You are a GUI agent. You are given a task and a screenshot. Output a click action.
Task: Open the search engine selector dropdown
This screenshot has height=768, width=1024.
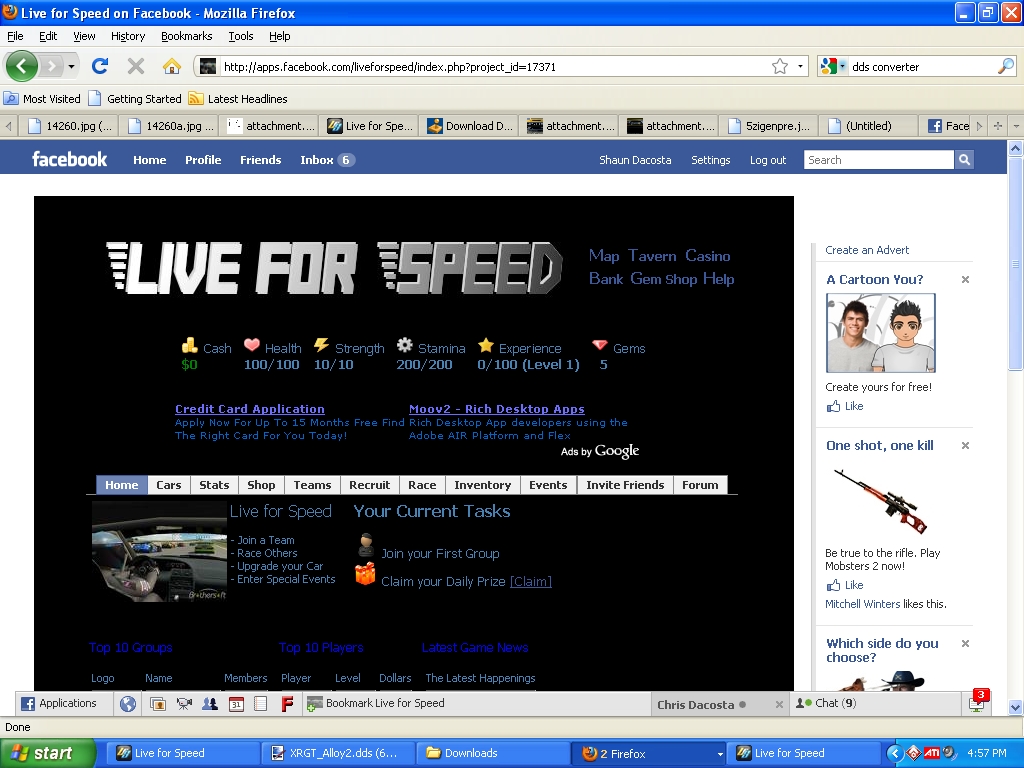pyautogui.click(x=834, y=66)
